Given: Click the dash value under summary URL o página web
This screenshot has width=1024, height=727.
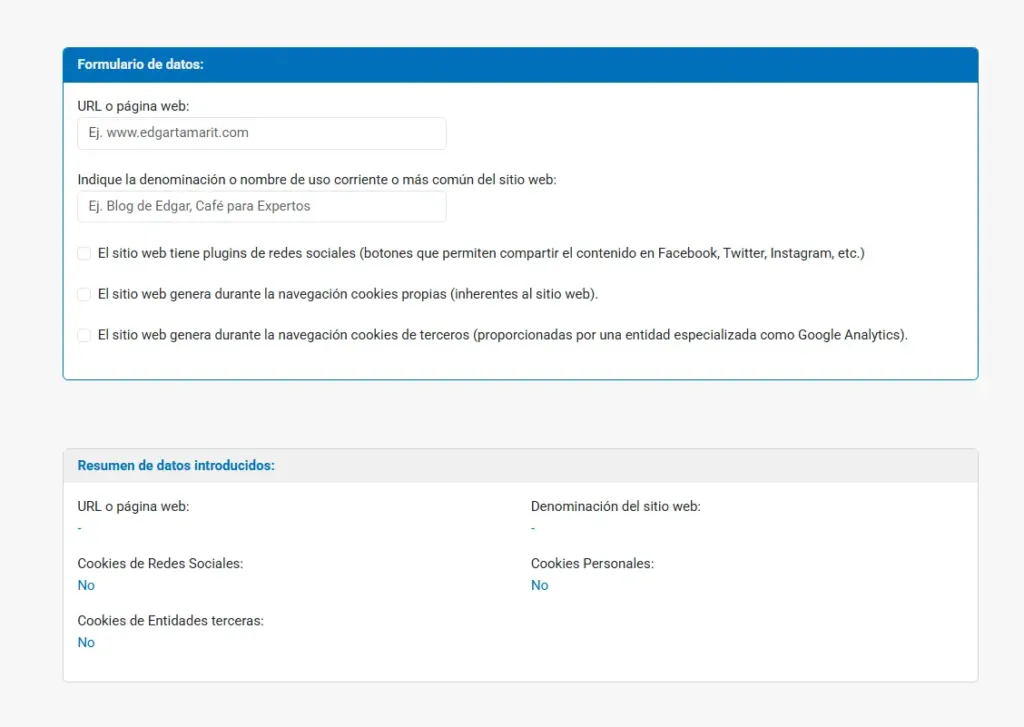Looking at the screenshot, I should (80, 528).
